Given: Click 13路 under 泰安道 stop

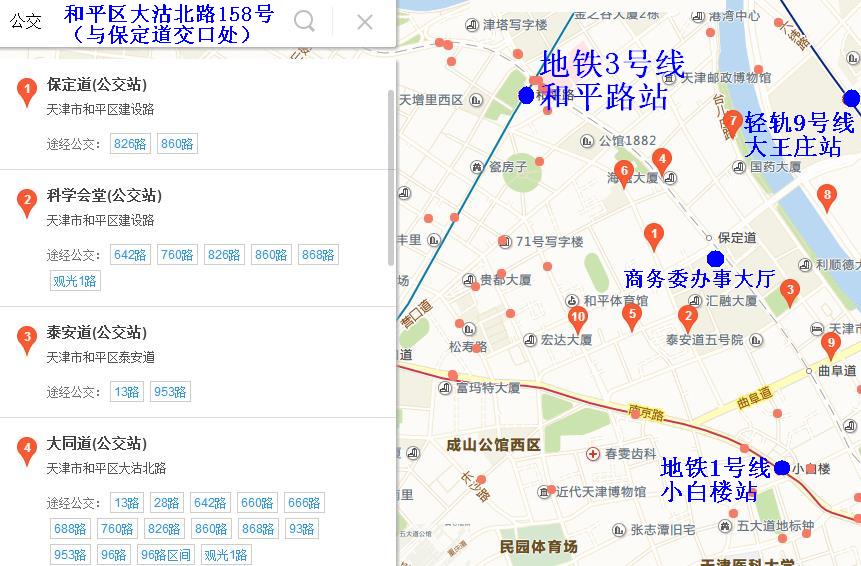Looking at the screenshot, I should point(127,392).
